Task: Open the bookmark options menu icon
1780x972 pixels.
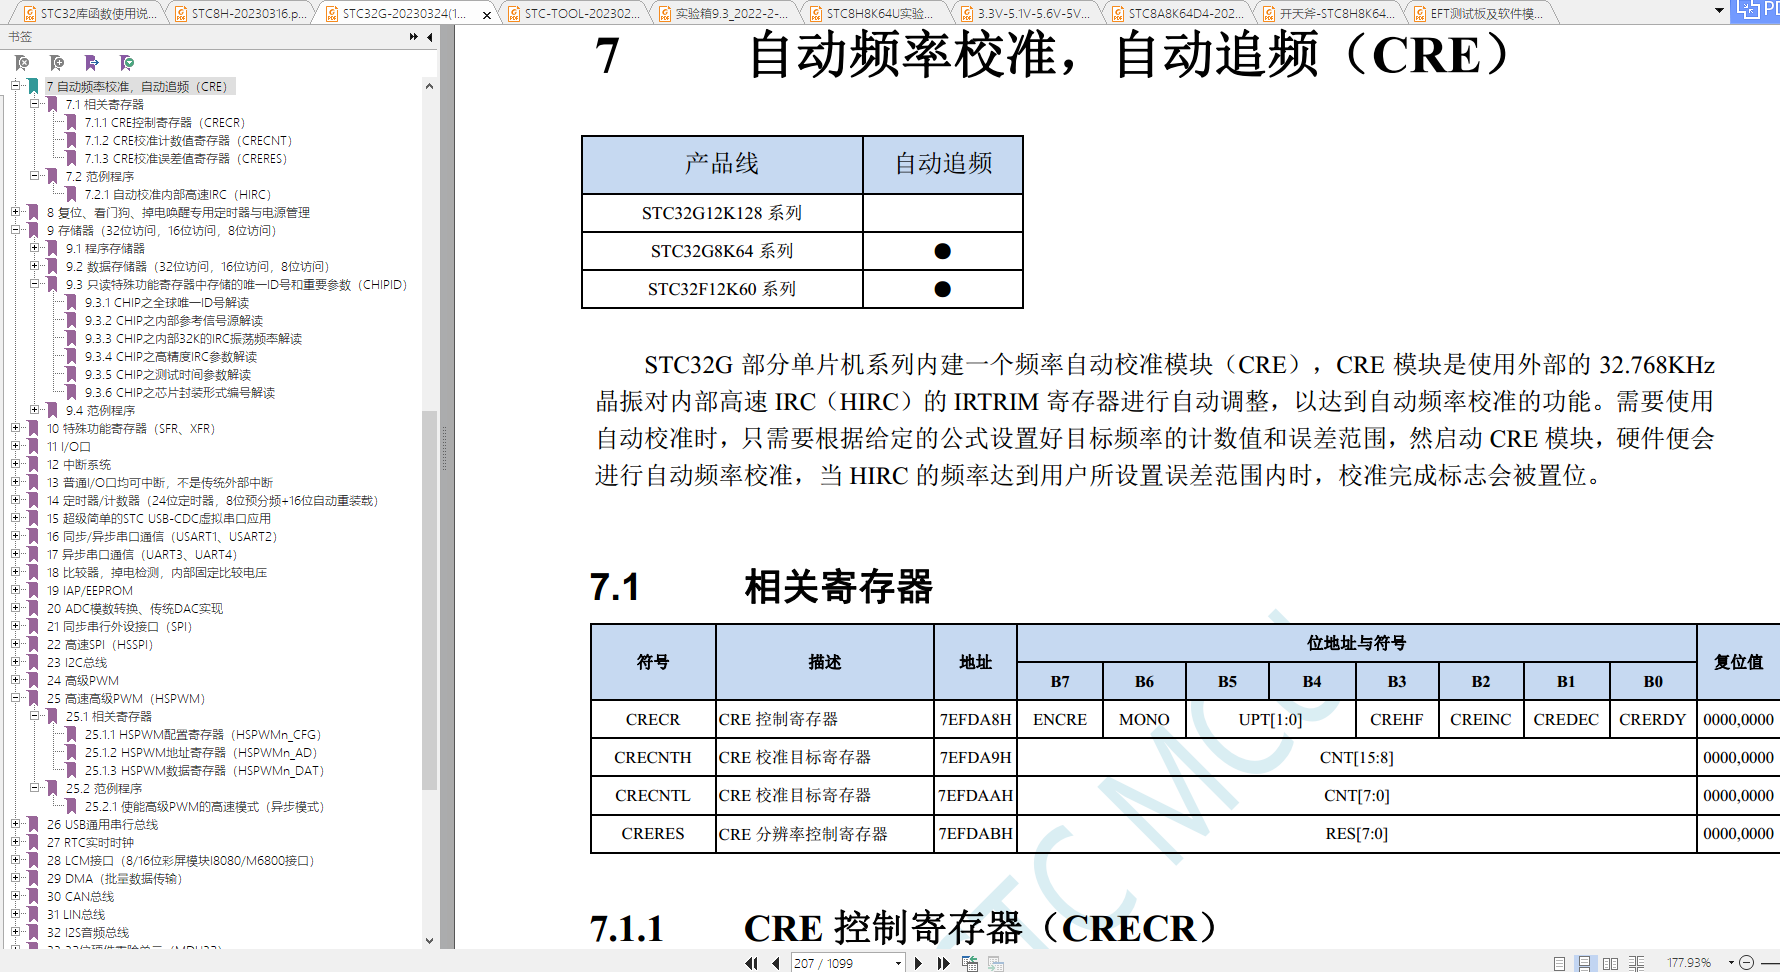Action: coord(127,63)
